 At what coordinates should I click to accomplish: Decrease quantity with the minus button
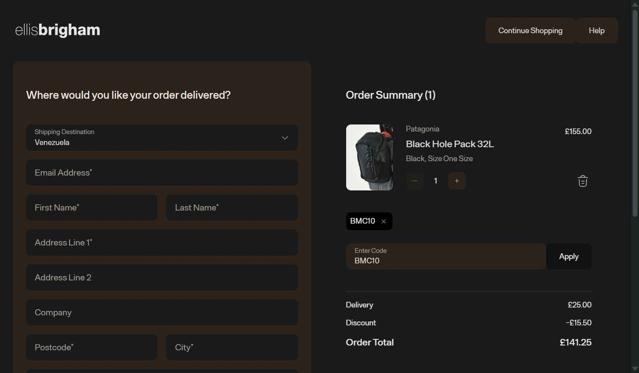coord(414,181)
